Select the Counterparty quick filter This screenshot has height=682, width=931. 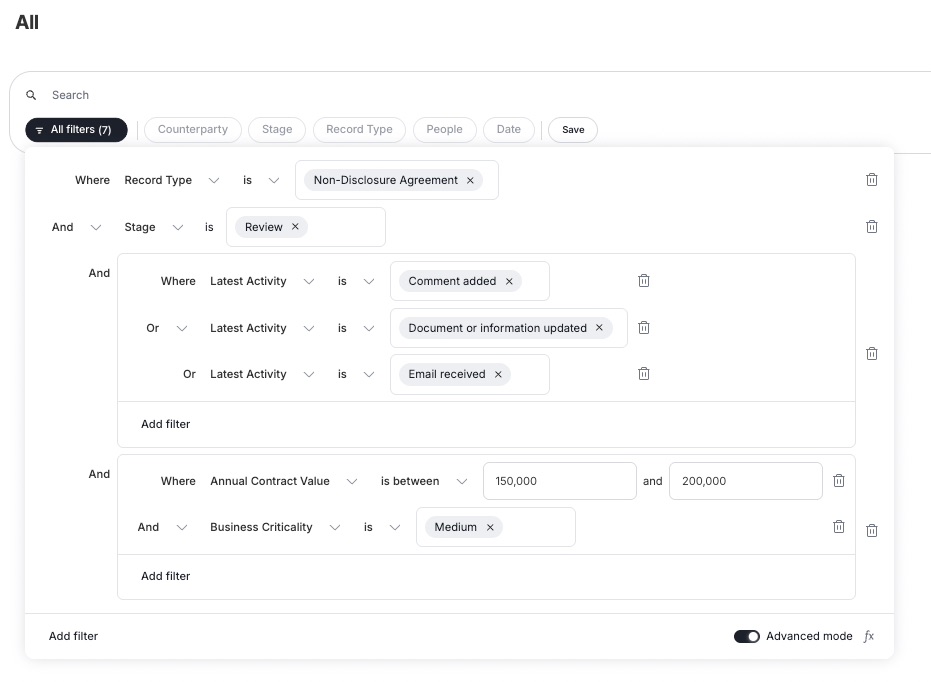193,129
